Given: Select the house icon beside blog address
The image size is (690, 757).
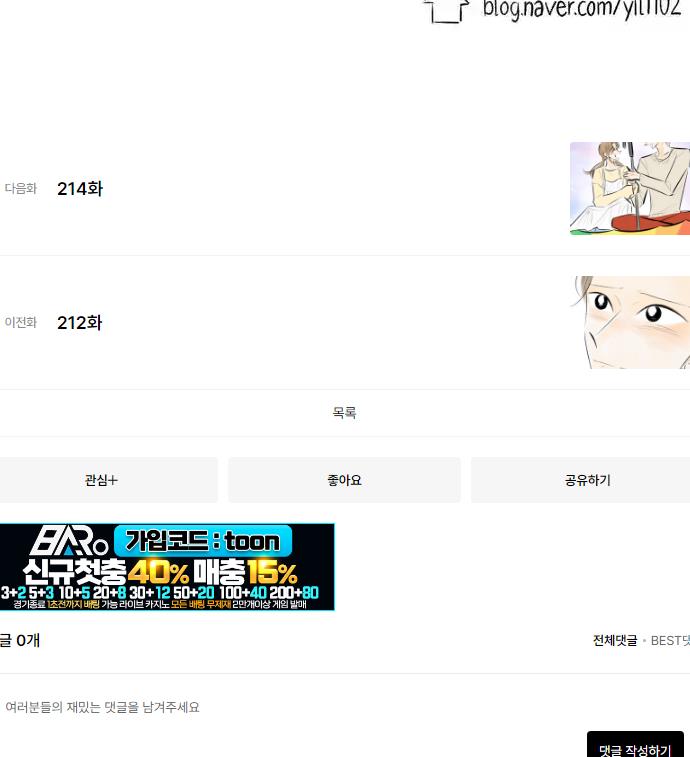Looking at the screenshot, I should click(446, 11).
